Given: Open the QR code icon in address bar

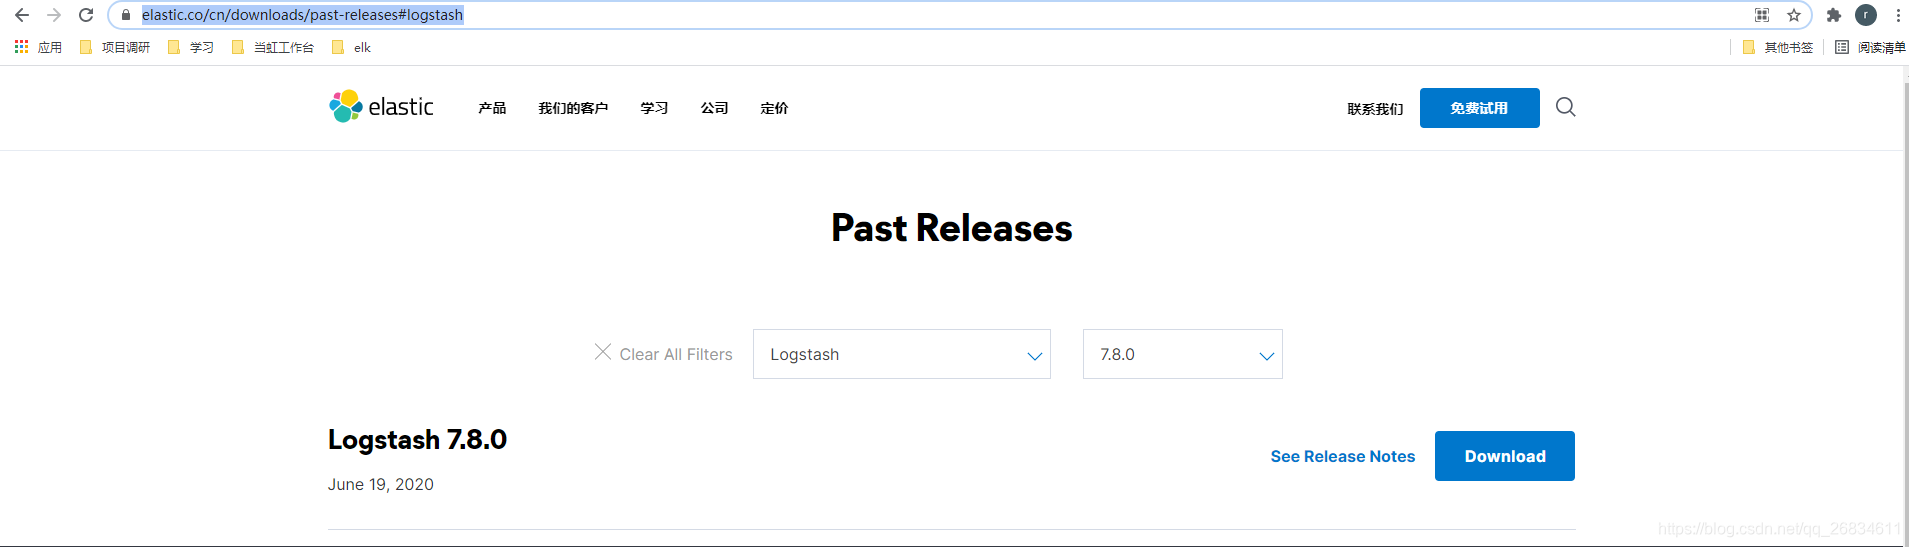Looking at the screenshot, I should pyautogui.click(x=1762, y=15).
